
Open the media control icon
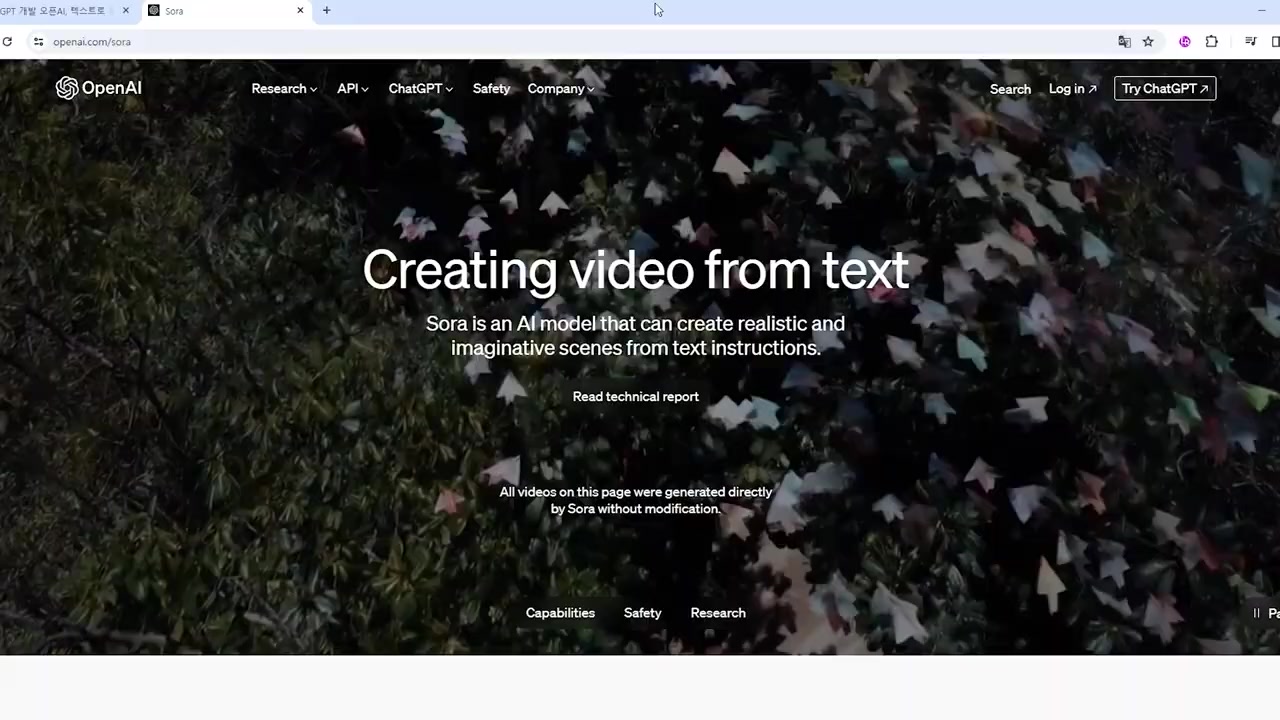pyautogui.click(x=1250, y=41)
